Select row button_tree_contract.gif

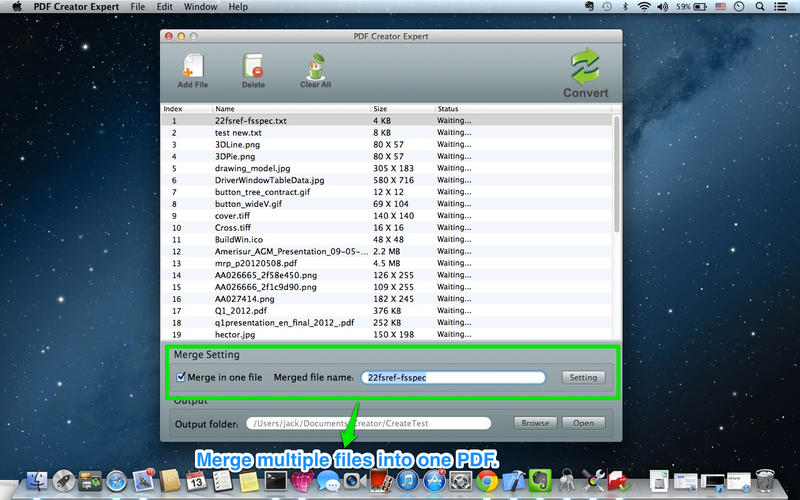(x=387, y=192)
